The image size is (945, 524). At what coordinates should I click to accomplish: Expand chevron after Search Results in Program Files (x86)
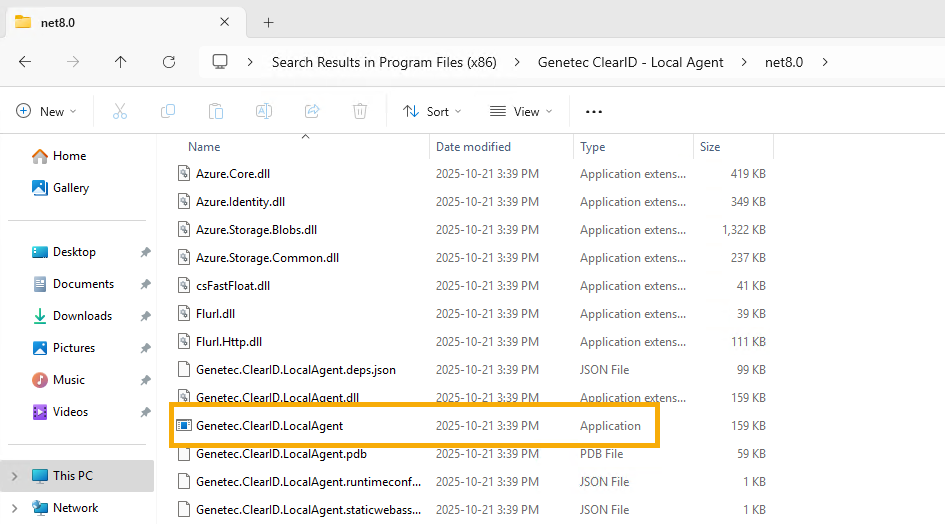[x=516, y=62]
